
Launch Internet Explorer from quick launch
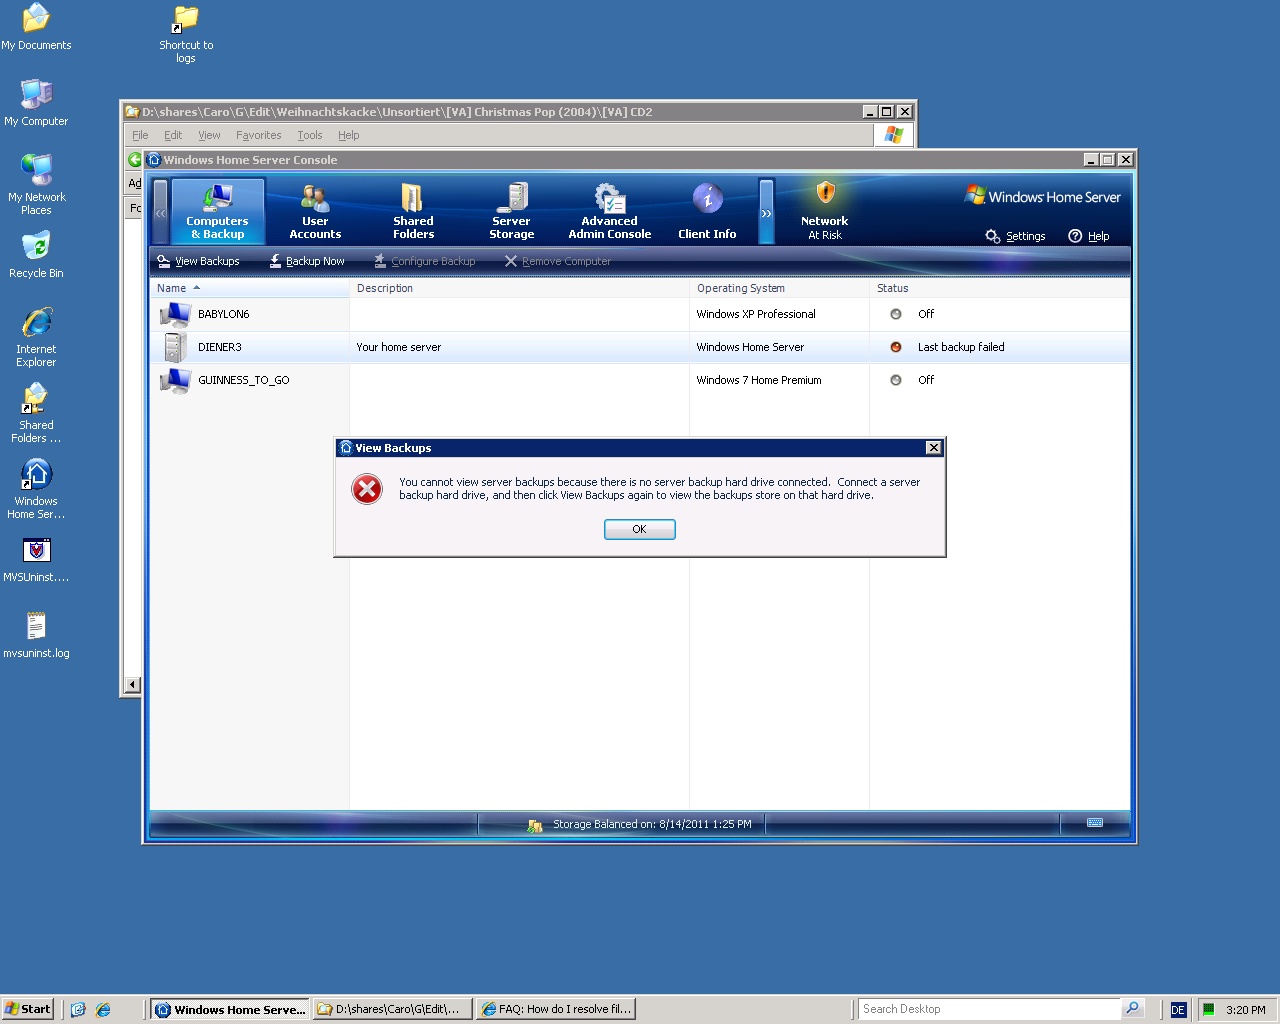pyautogui.click(x=103, y=1010)
